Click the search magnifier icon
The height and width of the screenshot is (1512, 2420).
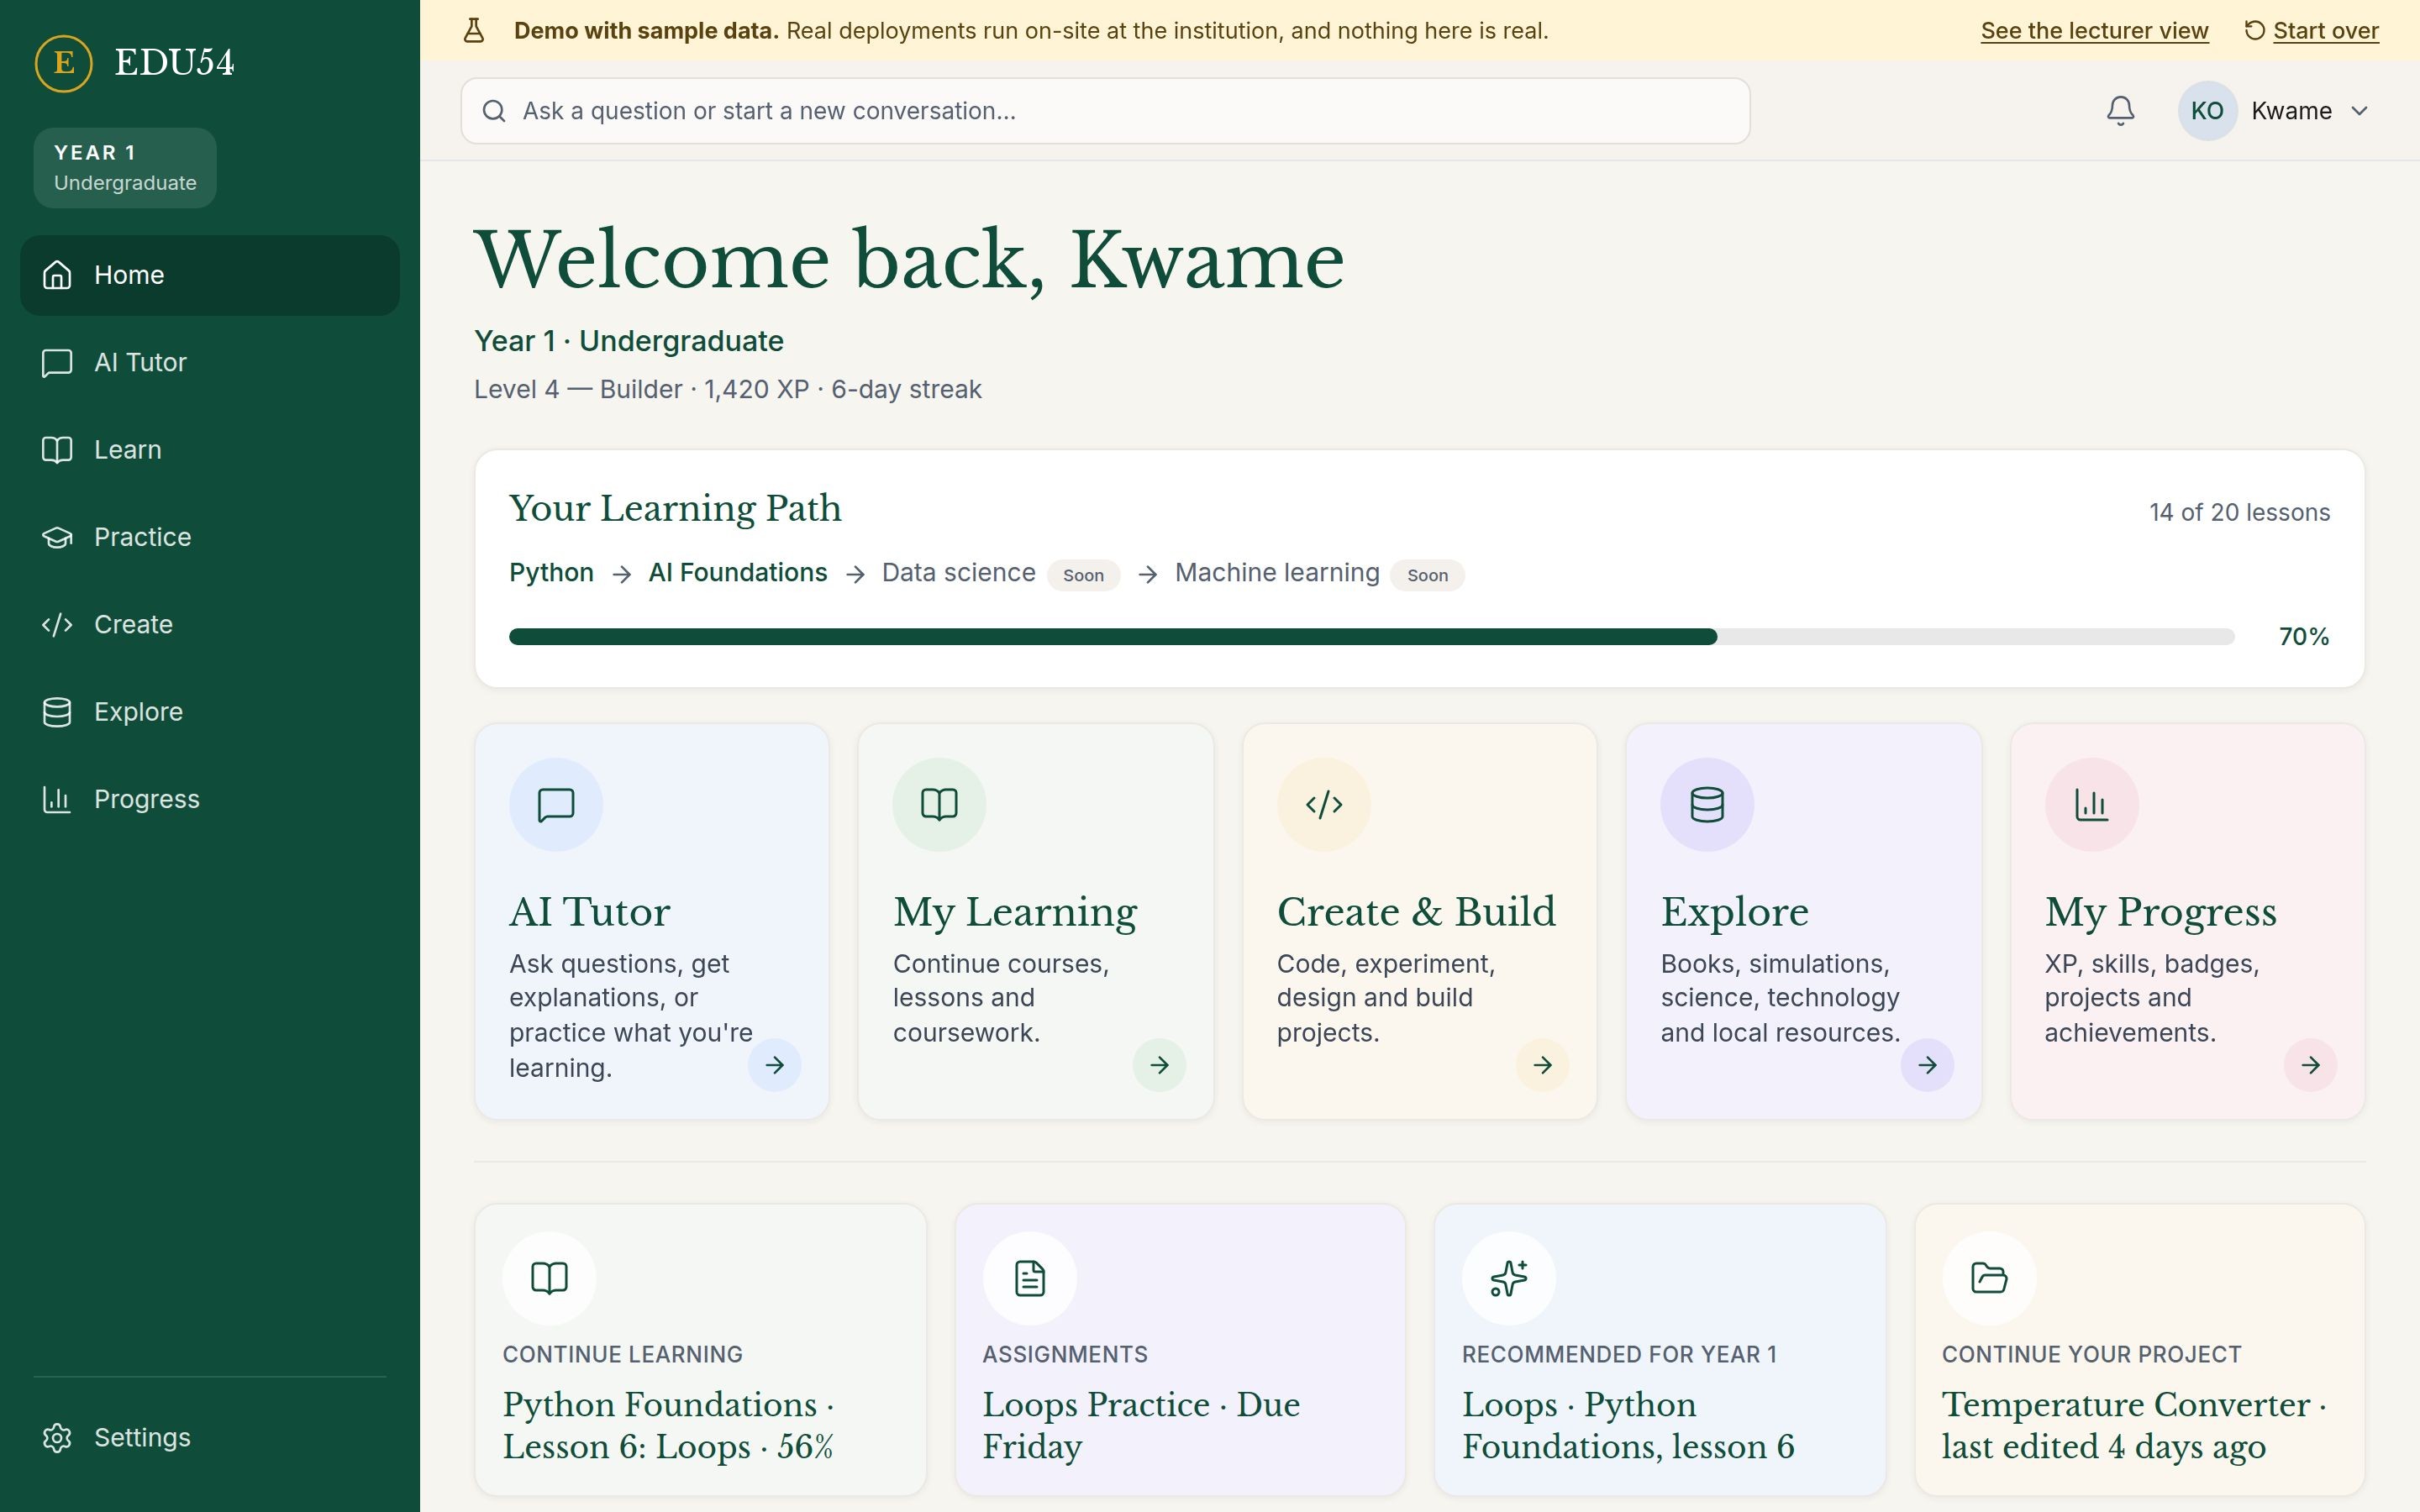(494, 111)
